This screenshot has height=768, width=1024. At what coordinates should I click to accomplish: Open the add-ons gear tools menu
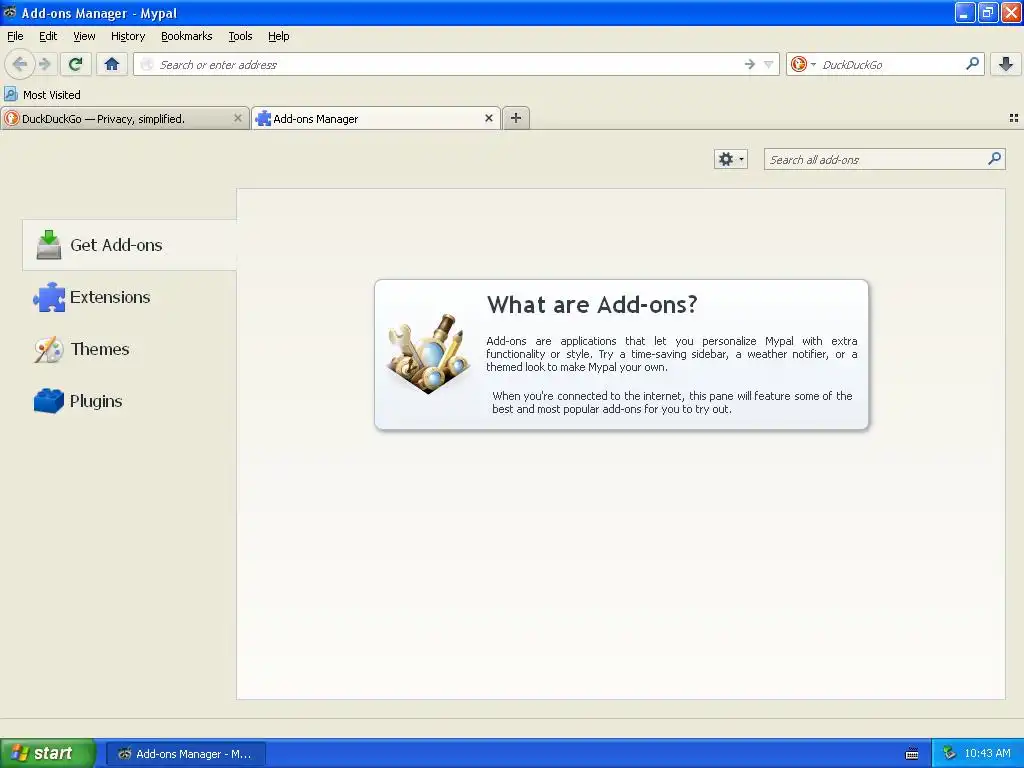(730, 159)
